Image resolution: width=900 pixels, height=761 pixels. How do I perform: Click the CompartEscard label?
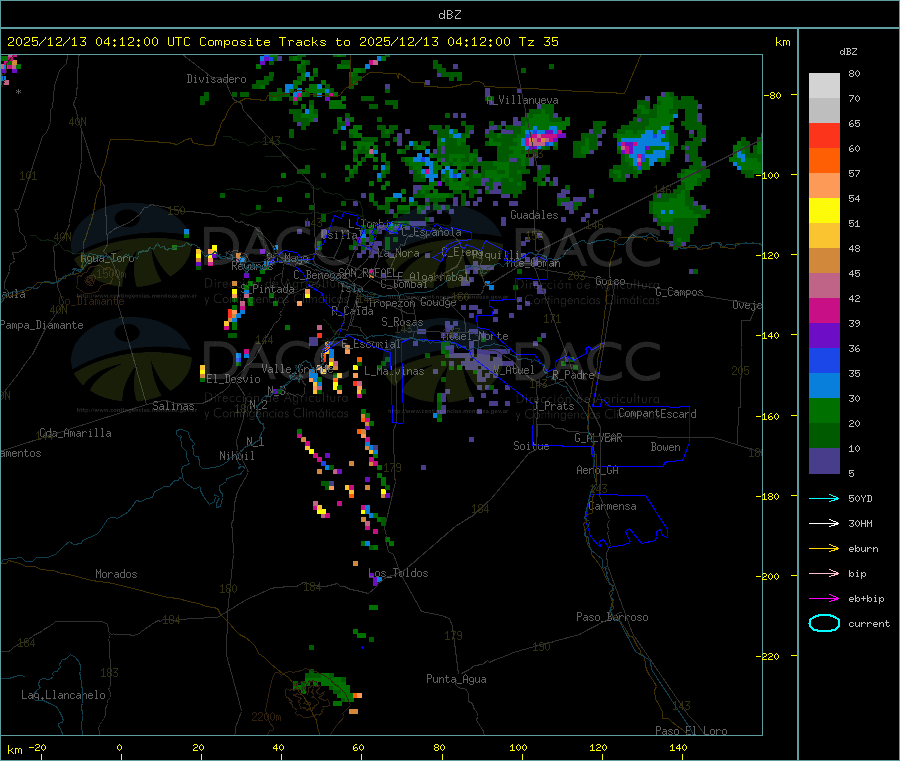pos(657,414)
